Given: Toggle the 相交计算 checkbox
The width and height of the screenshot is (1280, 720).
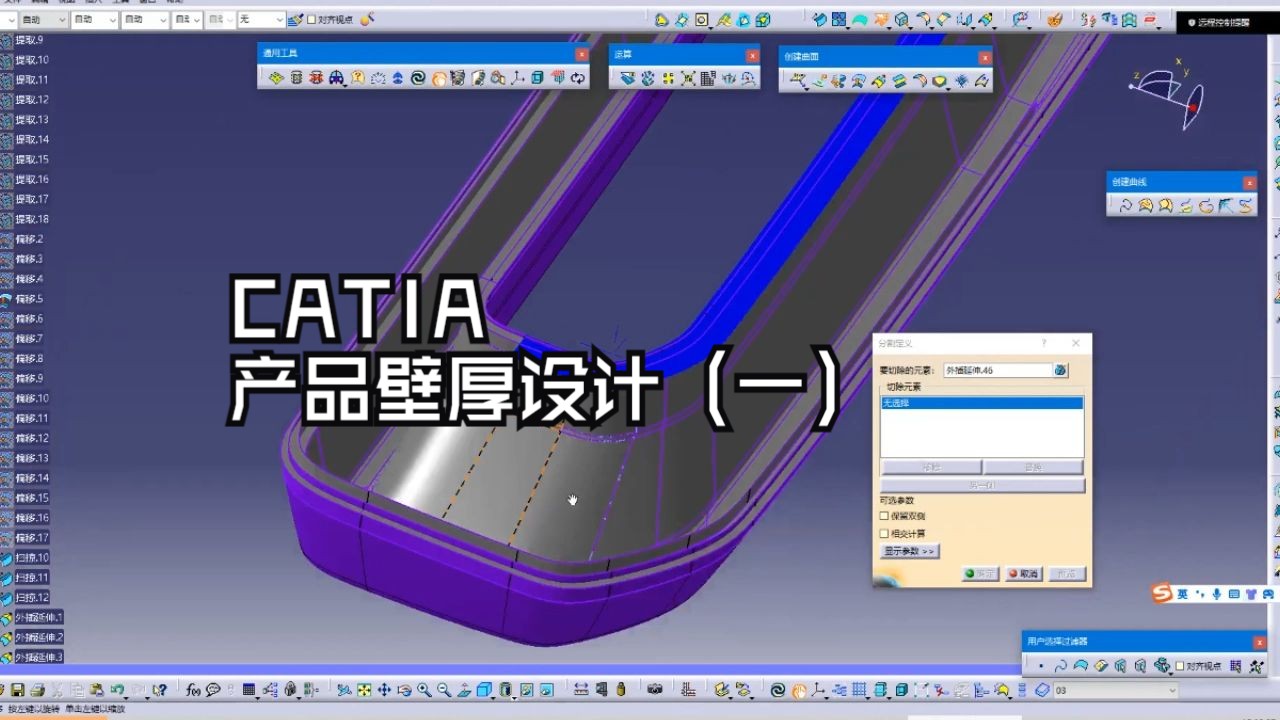Looking at the screenshot, I should tap(884, 534).
